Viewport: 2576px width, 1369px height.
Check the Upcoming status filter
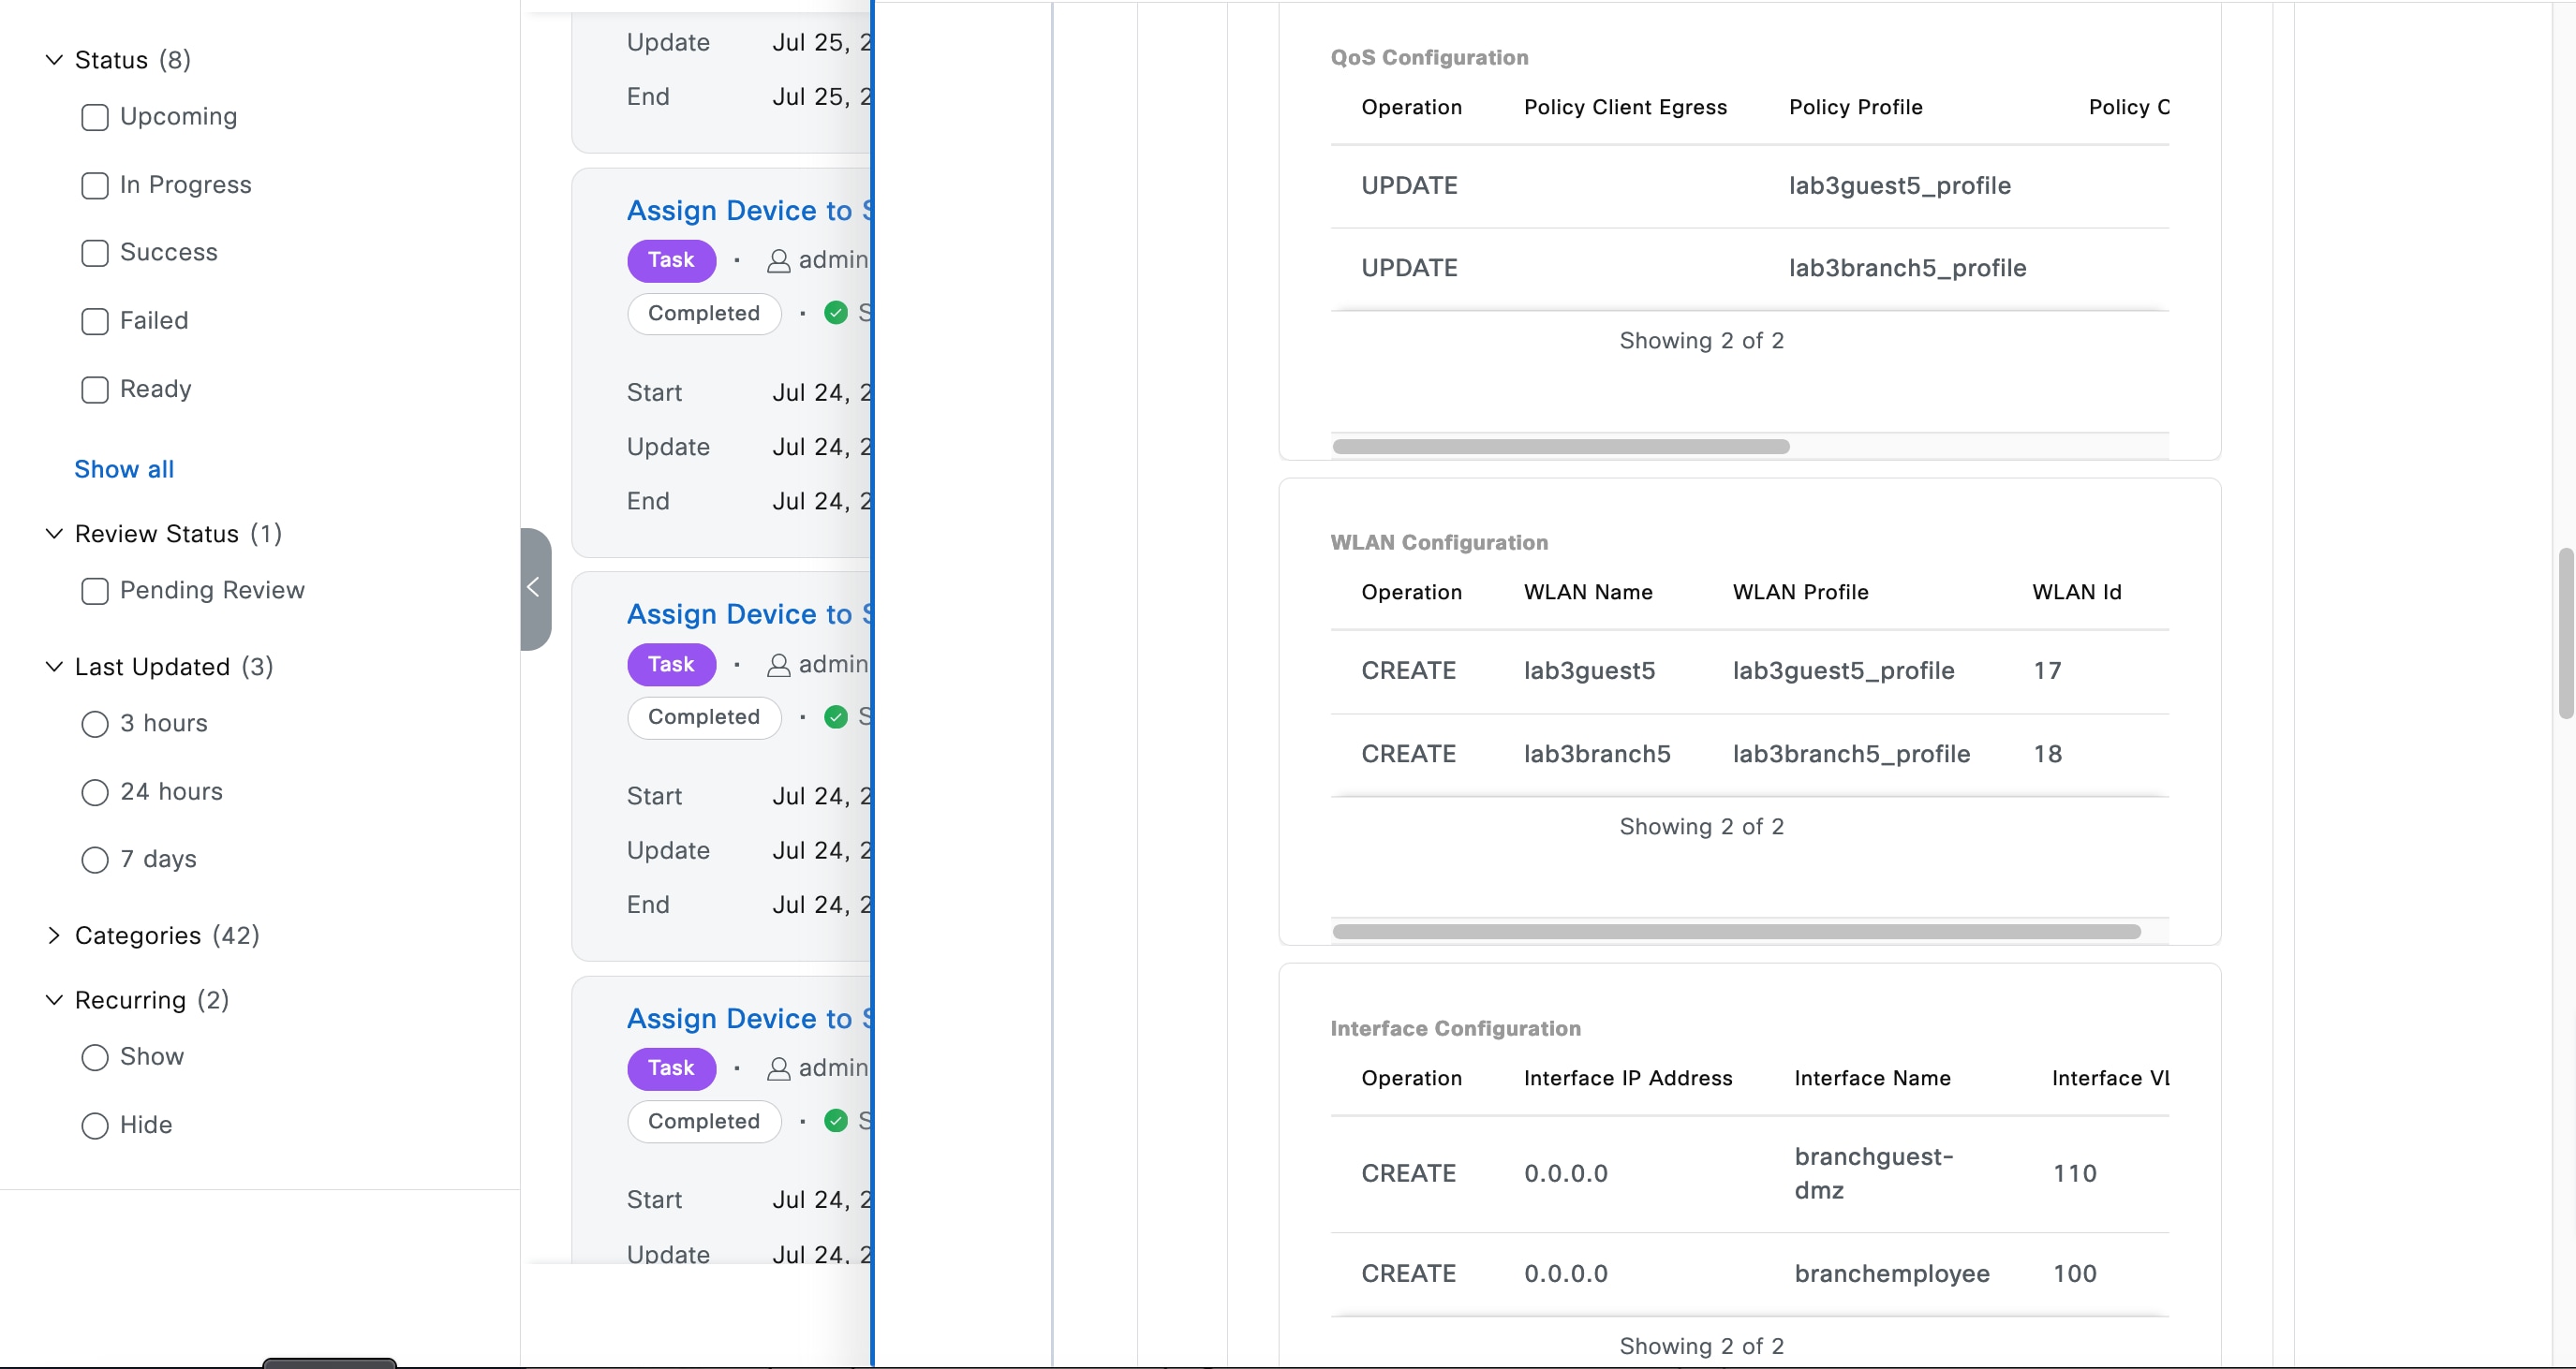95,117
